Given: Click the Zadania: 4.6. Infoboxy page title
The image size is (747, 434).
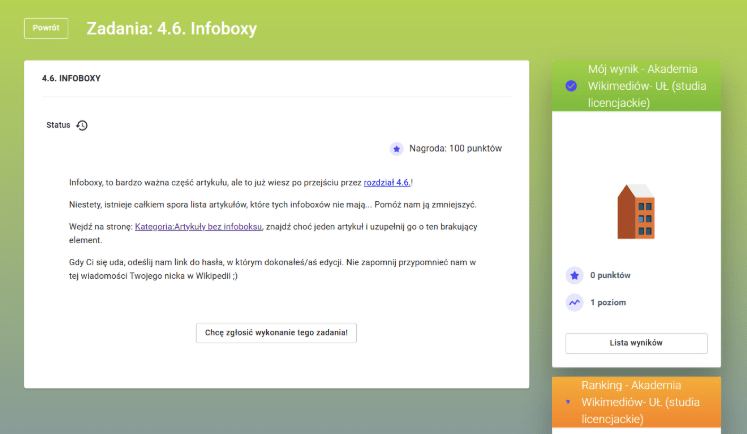Looking at the screenshot, I should [172, 29].
